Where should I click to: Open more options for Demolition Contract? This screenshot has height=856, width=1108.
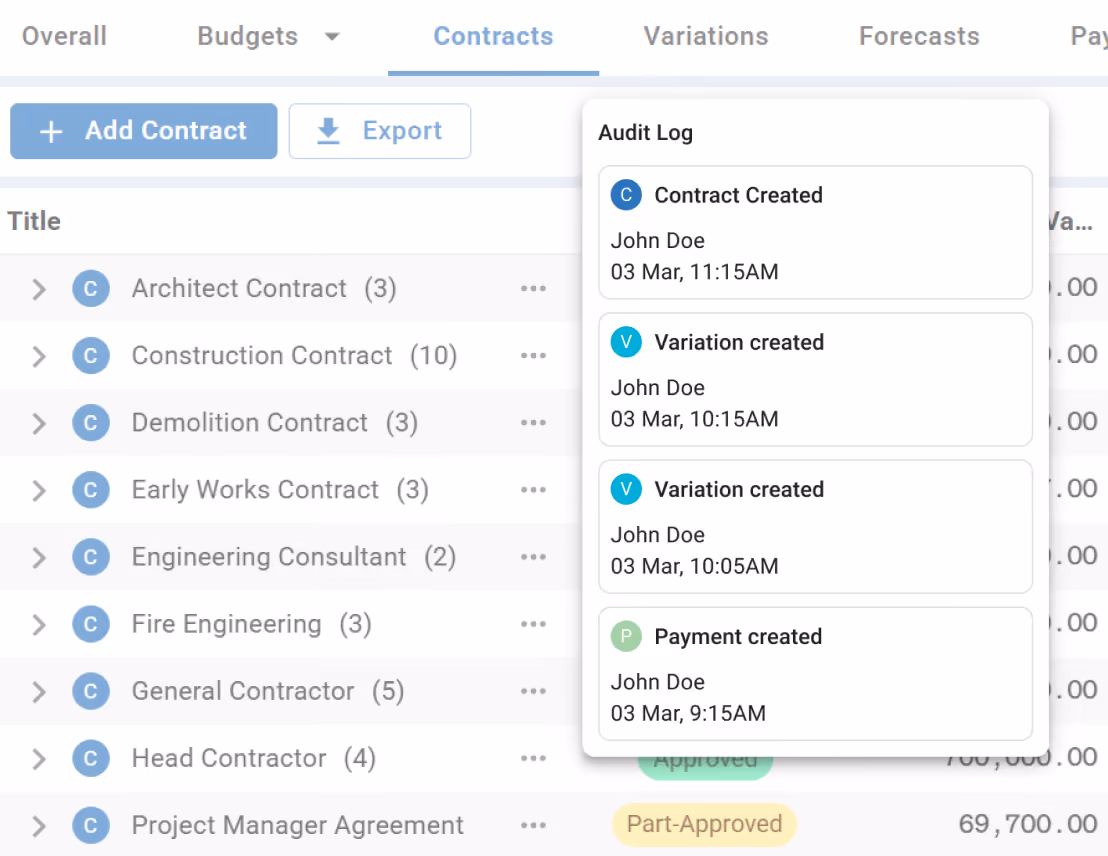pos(534,423)
